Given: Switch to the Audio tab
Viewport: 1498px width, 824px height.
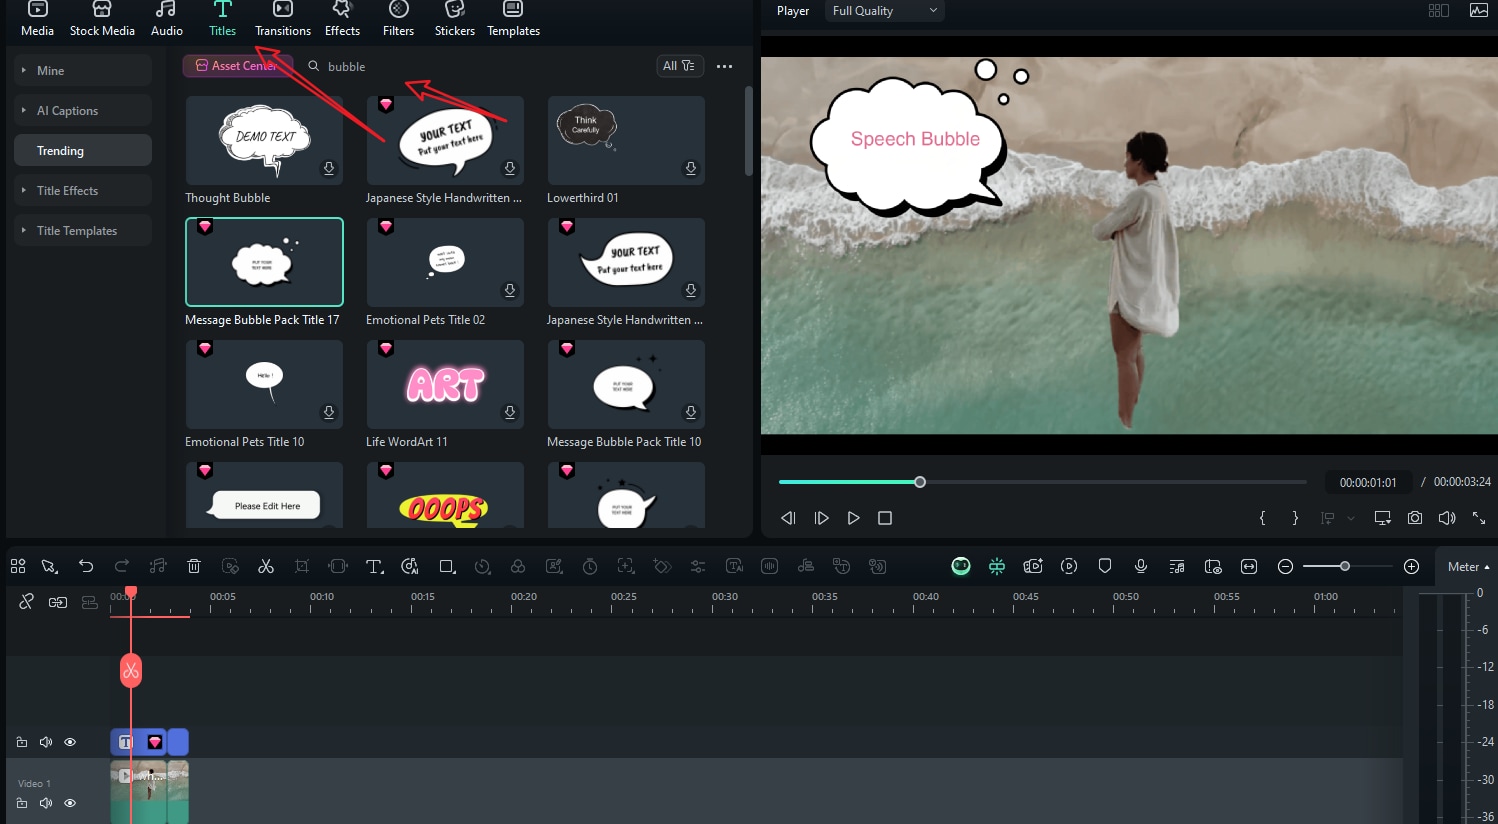Looking at the screenshot, I should coord(167,20).
